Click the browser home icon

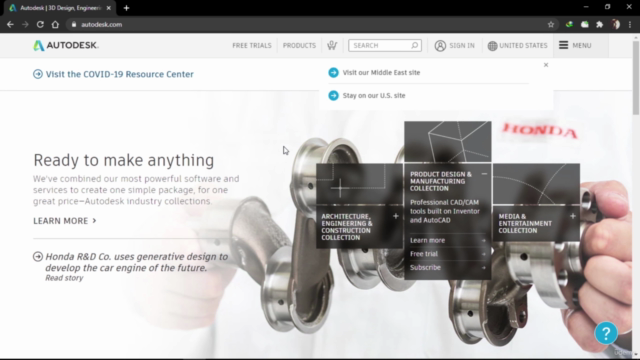coord(55,24)
